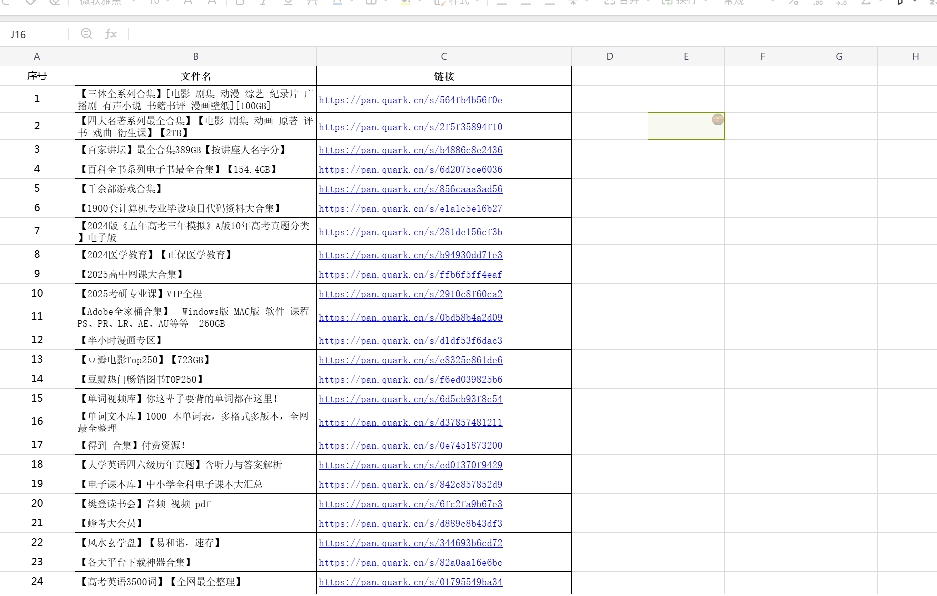Open the Quark link in row 16
Image resolution: width=937 pixels, height=596 pixels.
click(x=410, y=422)
